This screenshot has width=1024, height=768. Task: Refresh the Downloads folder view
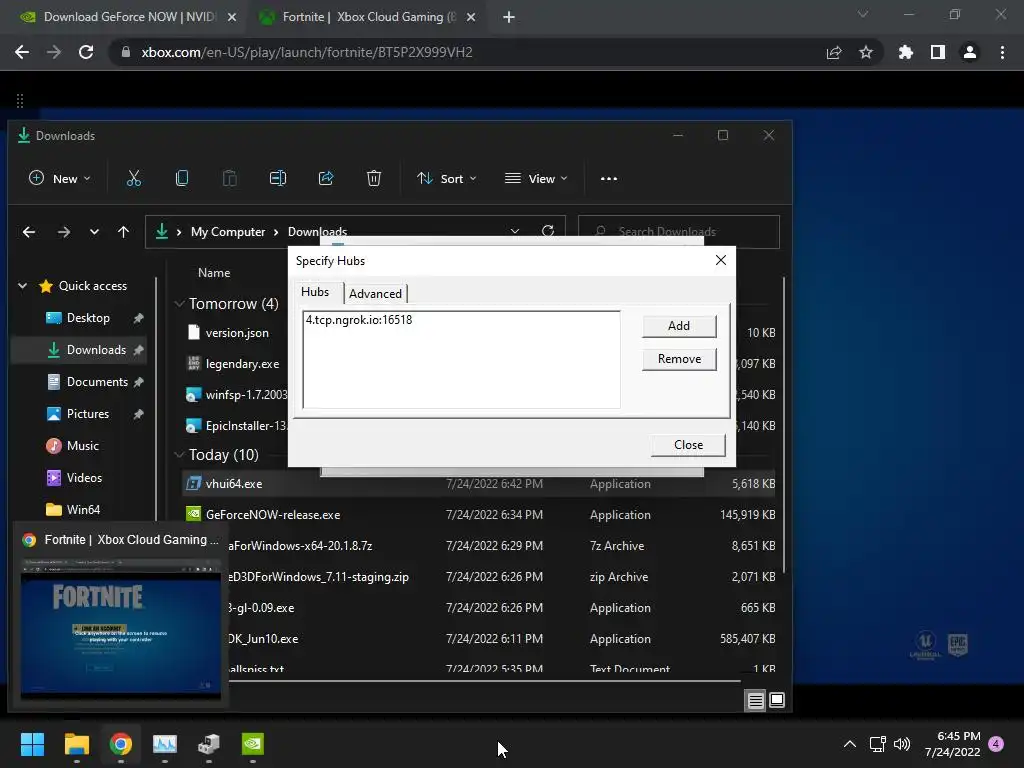point(548,231)
